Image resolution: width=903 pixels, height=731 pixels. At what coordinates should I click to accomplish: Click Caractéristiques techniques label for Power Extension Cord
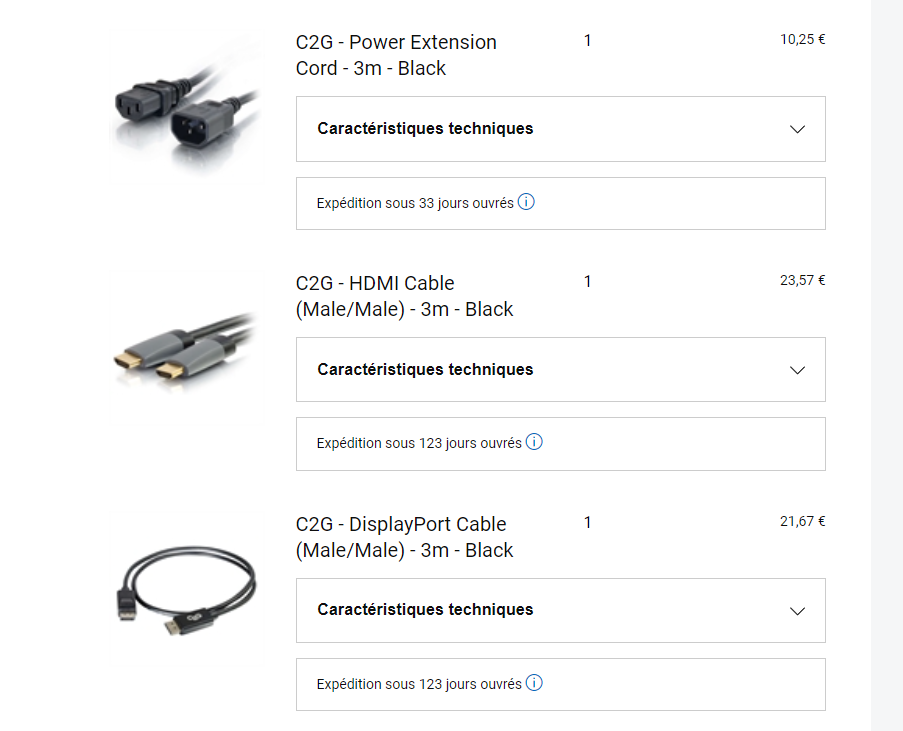pyautogui.click(x=425, y=128)
